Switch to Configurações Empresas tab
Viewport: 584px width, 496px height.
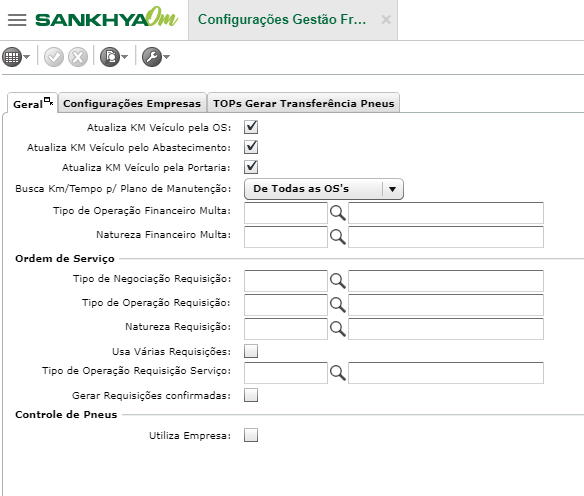pyautogui.click(x=132, y=103)
